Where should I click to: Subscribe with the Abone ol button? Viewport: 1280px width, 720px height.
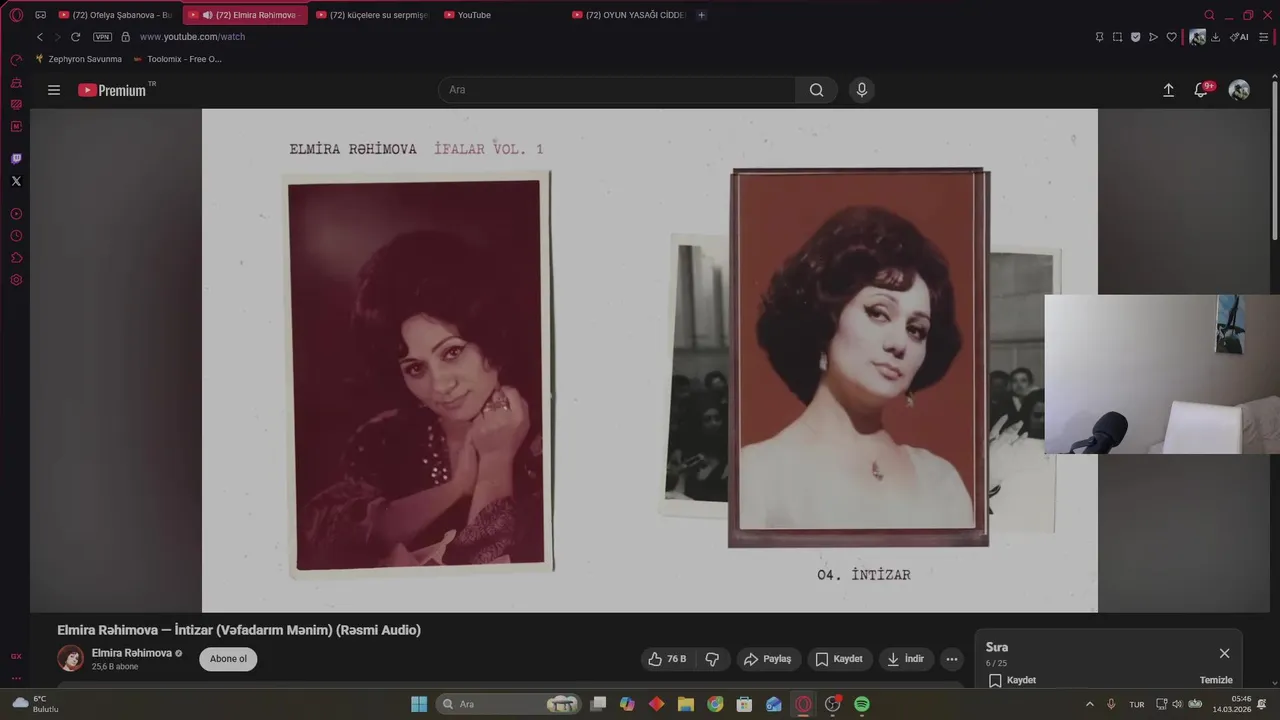[x=228, y=659]
